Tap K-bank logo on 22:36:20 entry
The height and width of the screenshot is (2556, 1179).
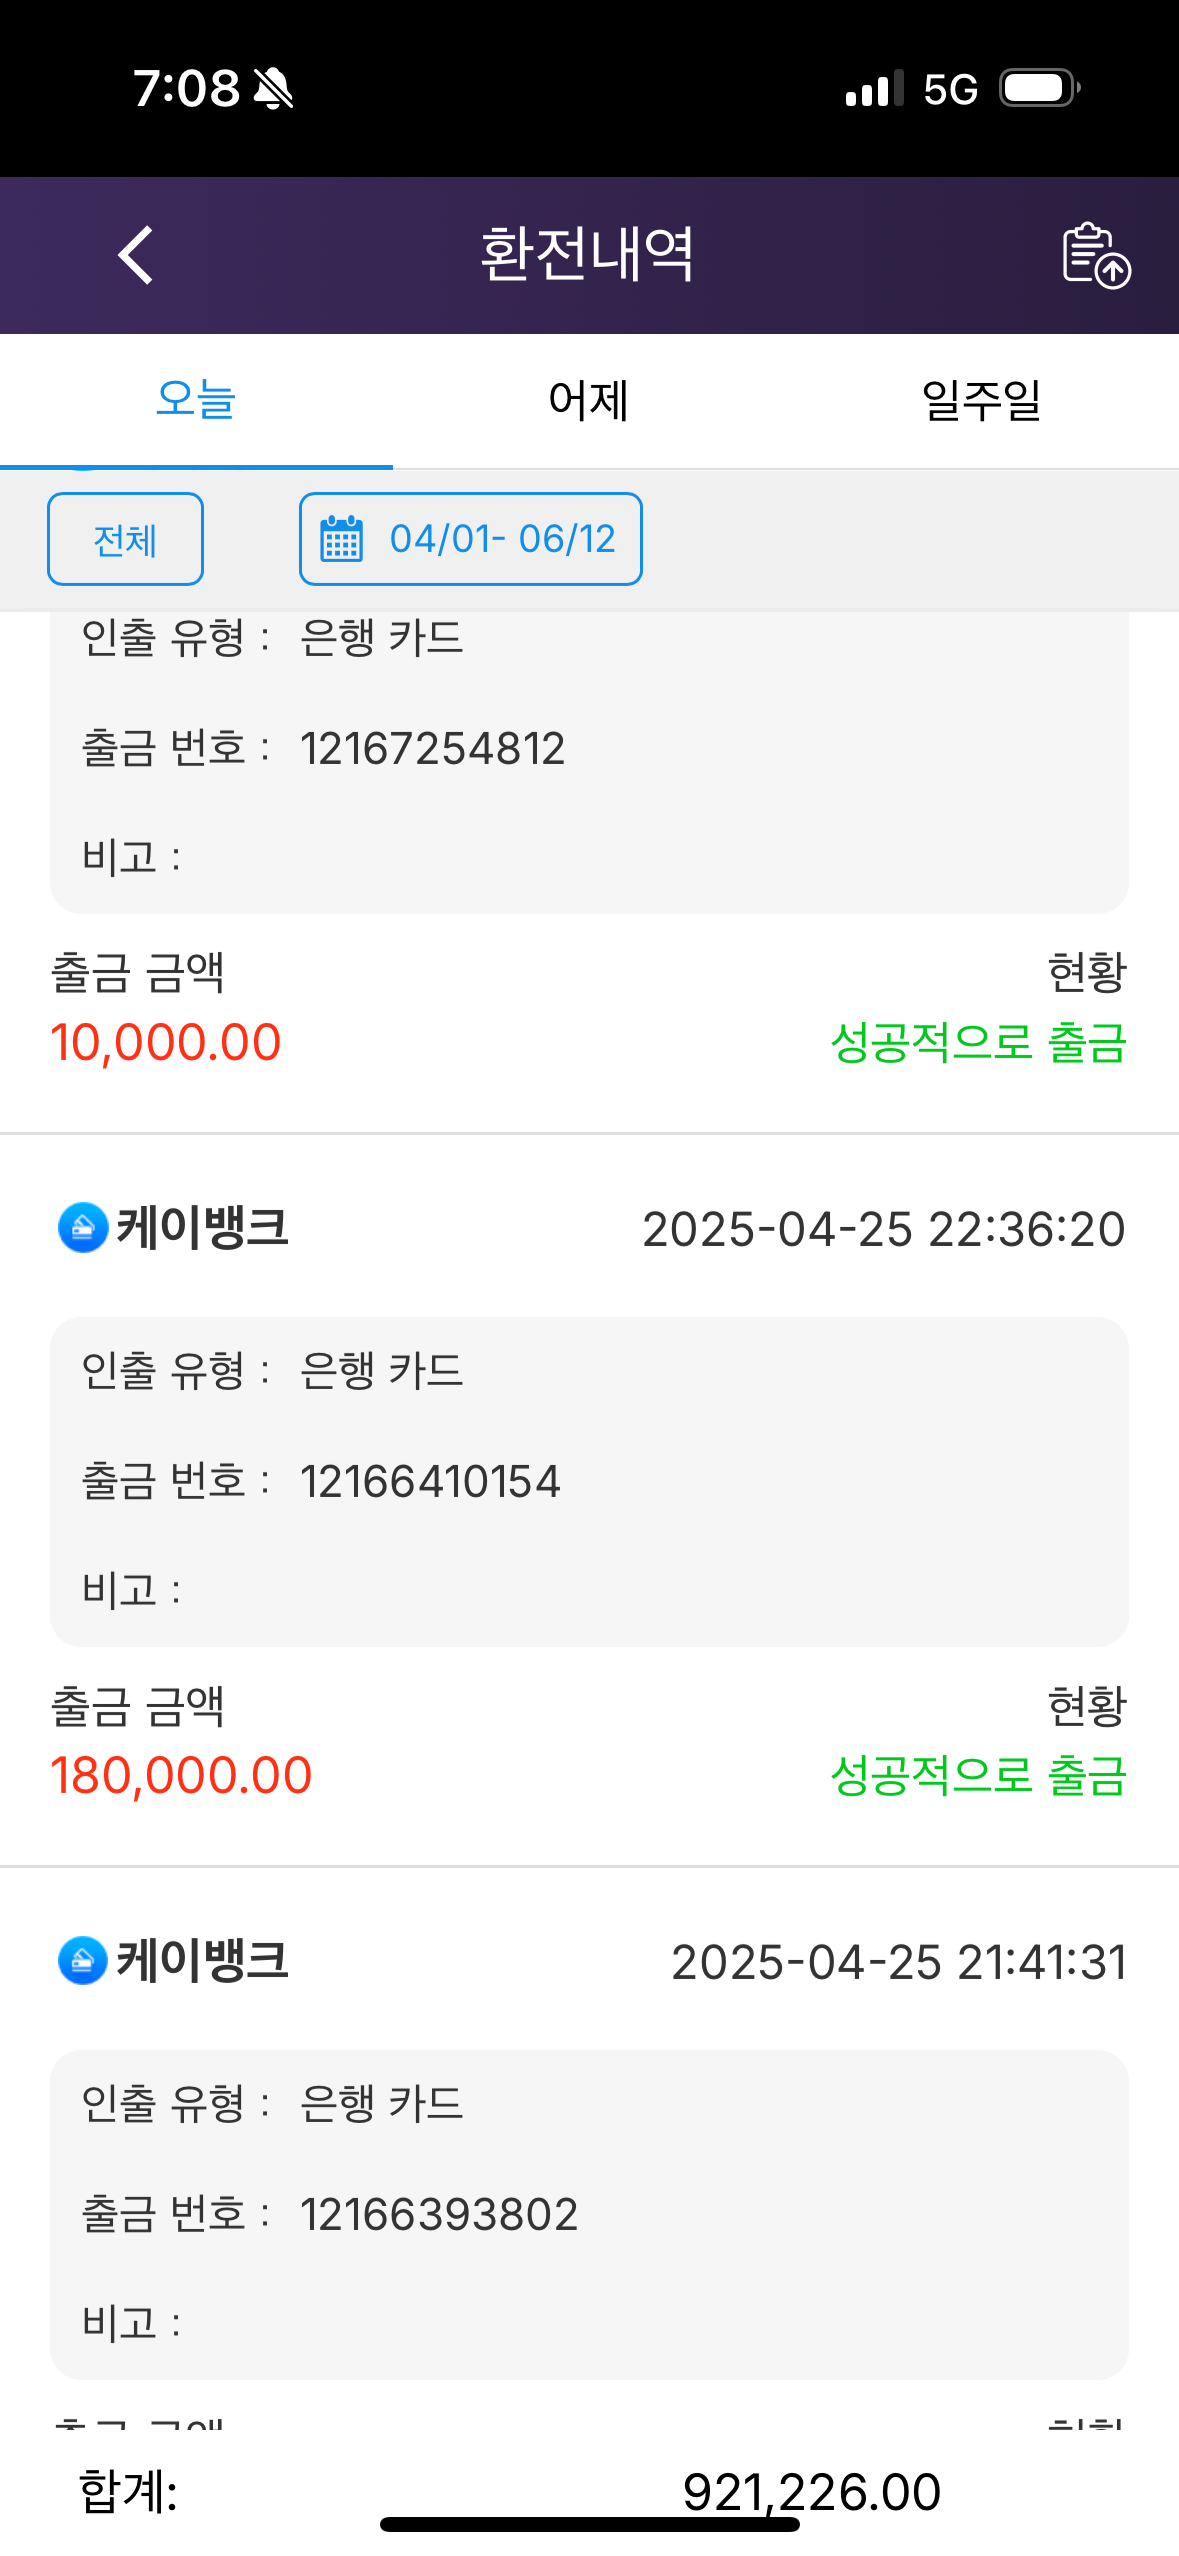click(83, 1227)
